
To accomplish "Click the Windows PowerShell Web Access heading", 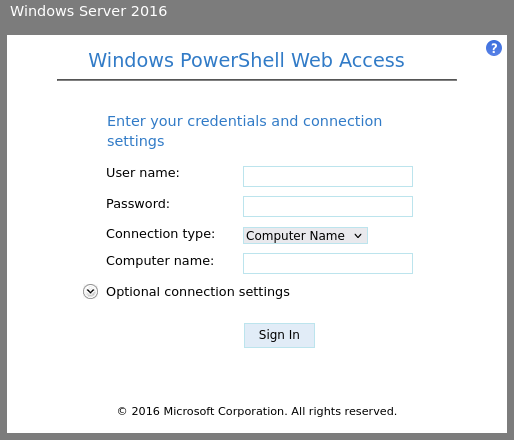I will tap(246, 60).
